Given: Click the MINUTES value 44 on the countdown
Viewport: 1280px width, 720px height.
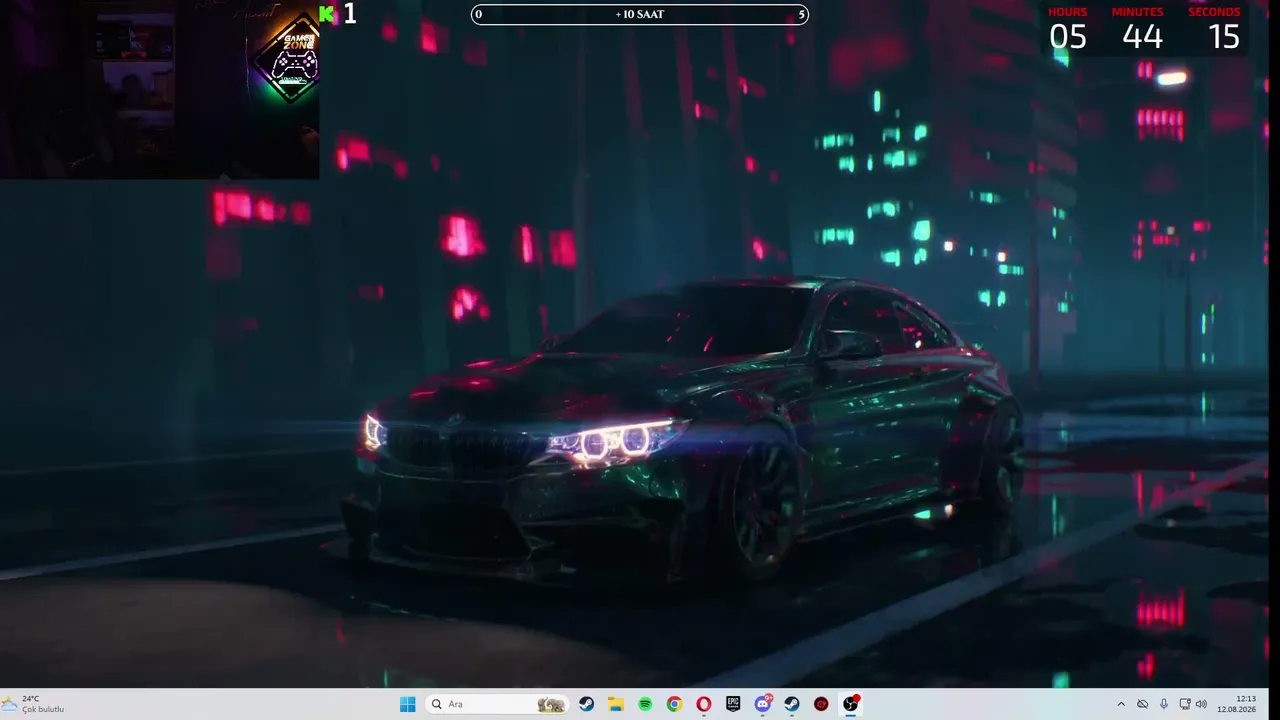Looking at the screenshot, I should (1142, 37).
